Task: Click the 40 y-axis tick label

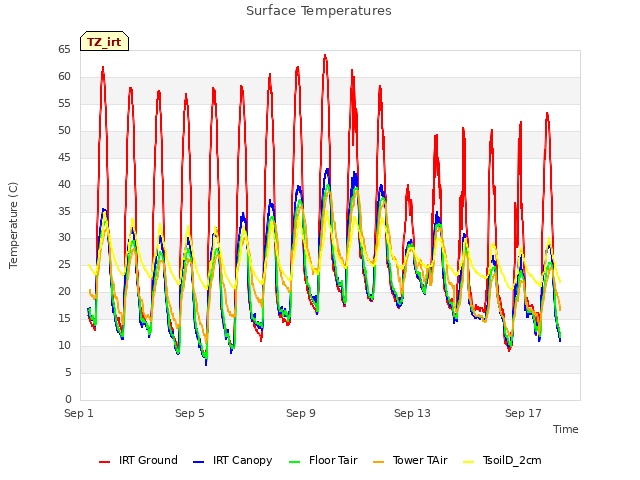Action: (x=64, y=184)
